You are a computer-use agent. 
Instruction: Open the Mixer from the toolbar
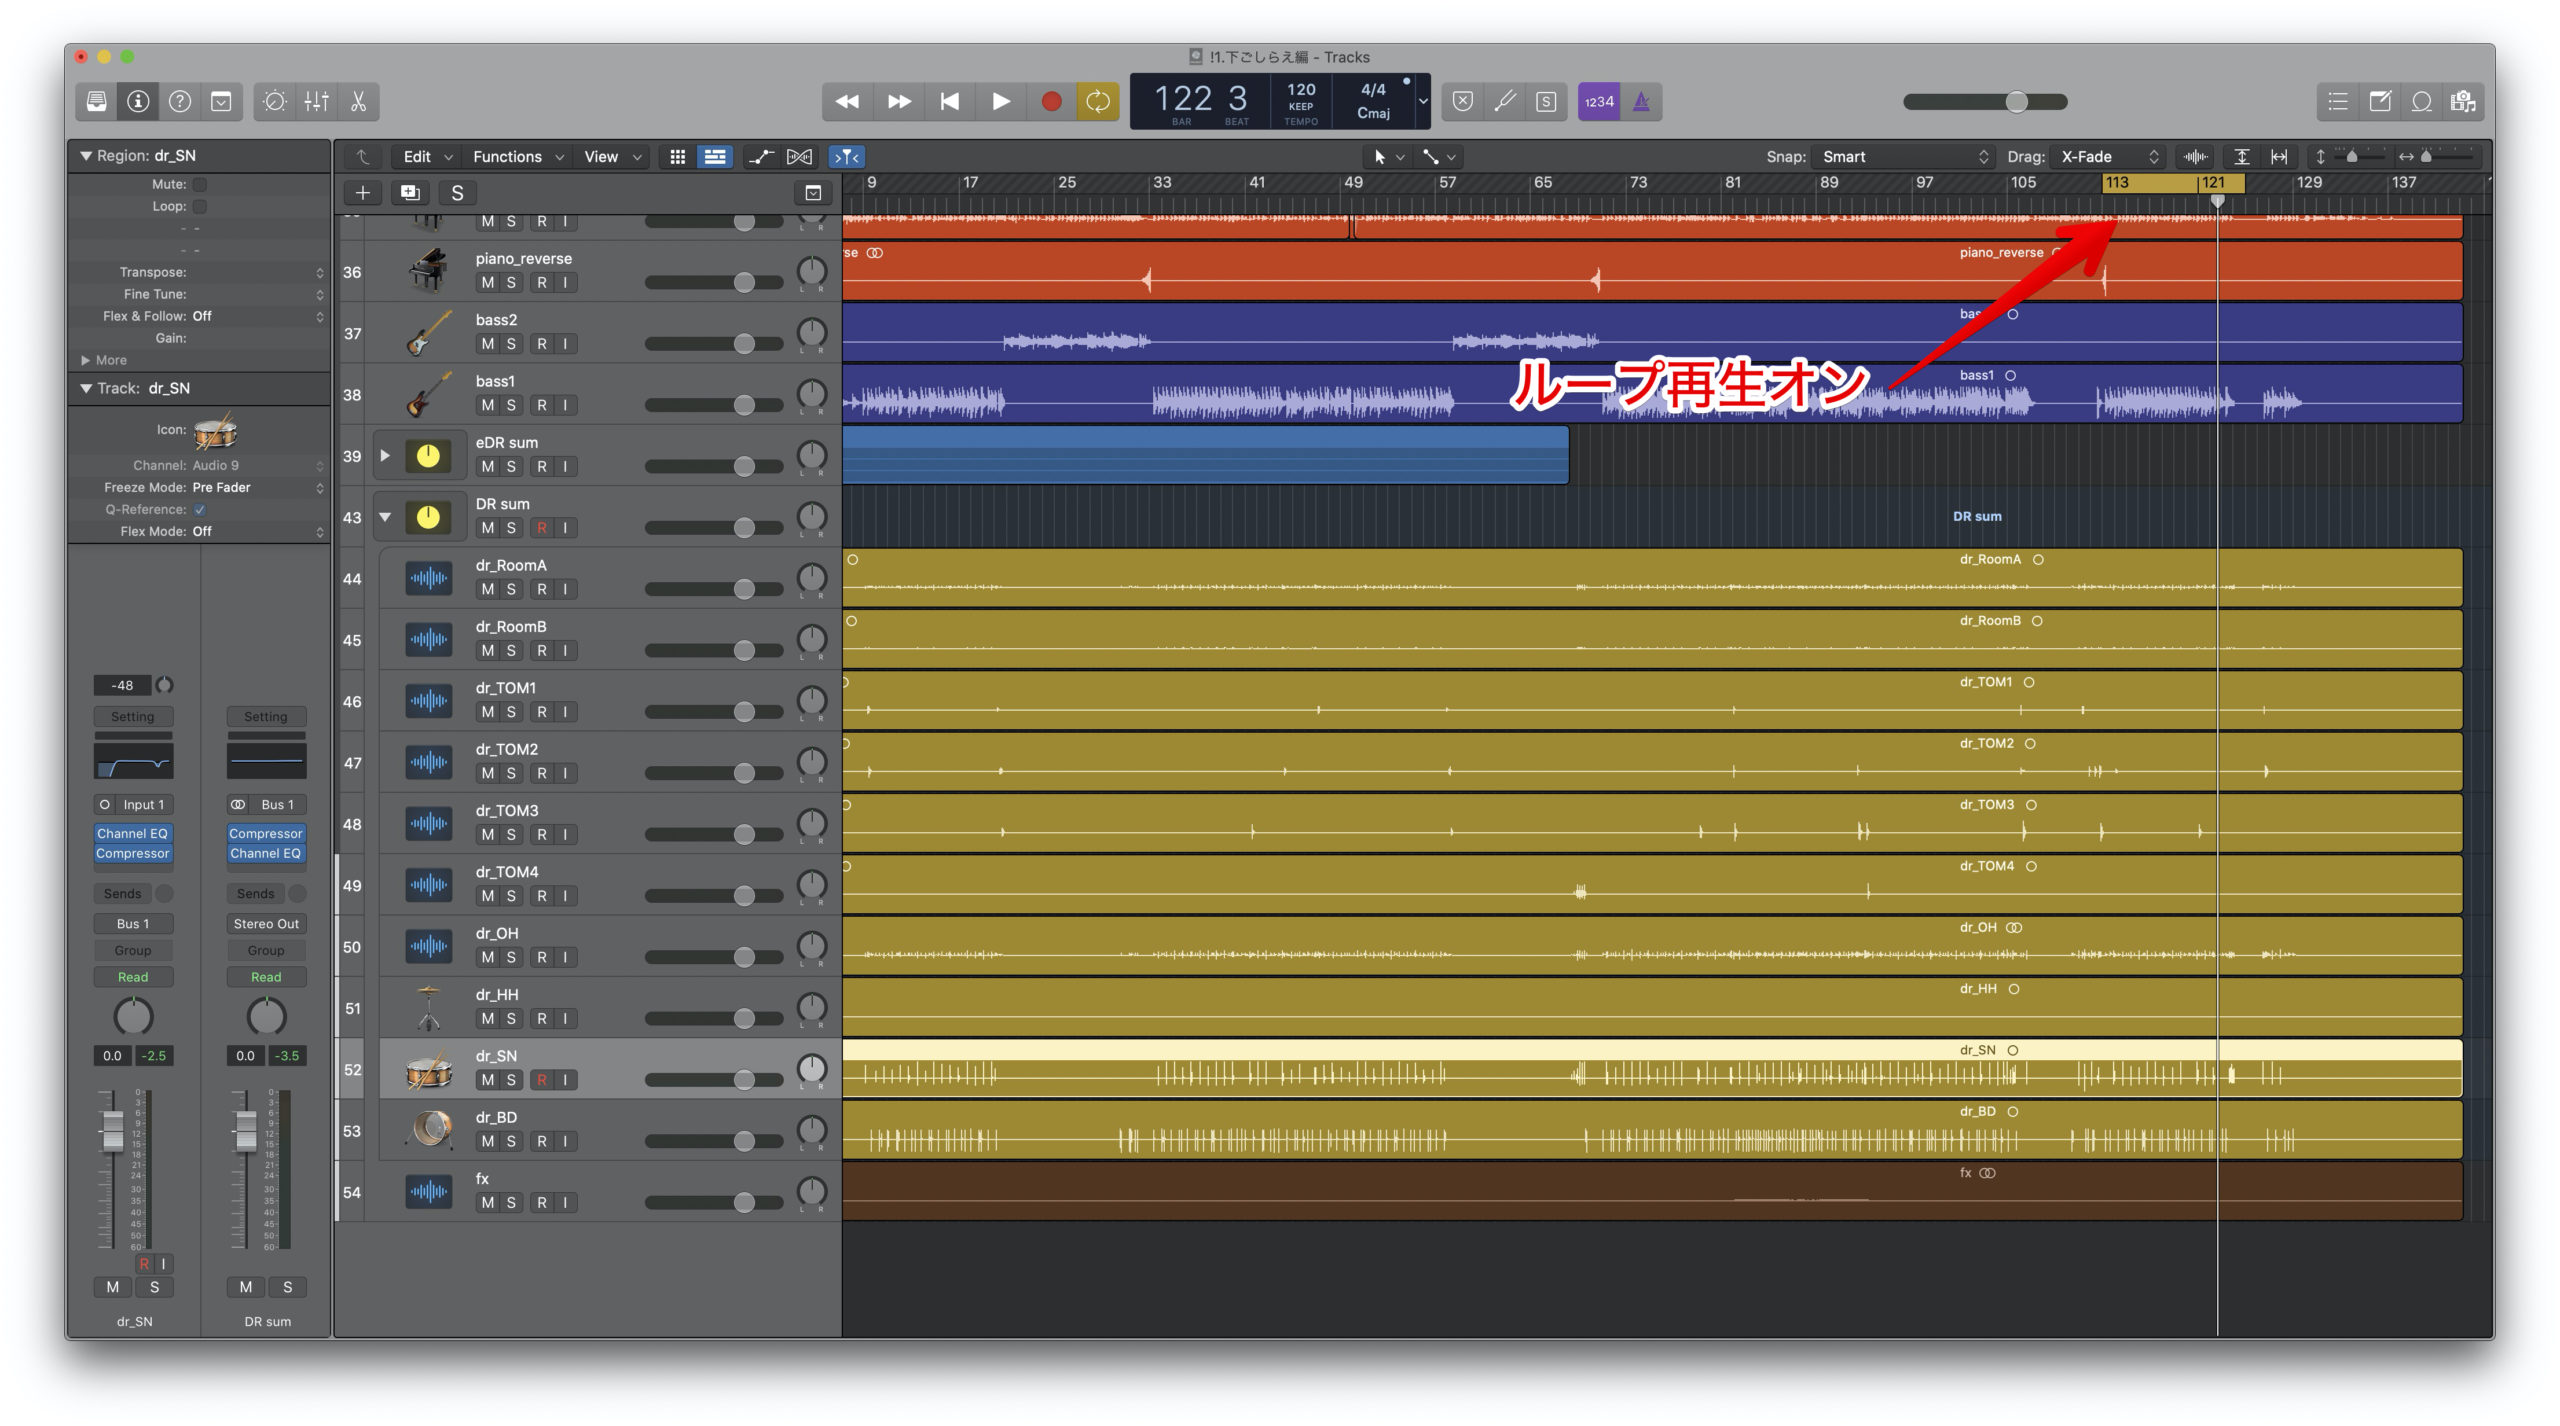pyautogui.click(x=317, y=101)
